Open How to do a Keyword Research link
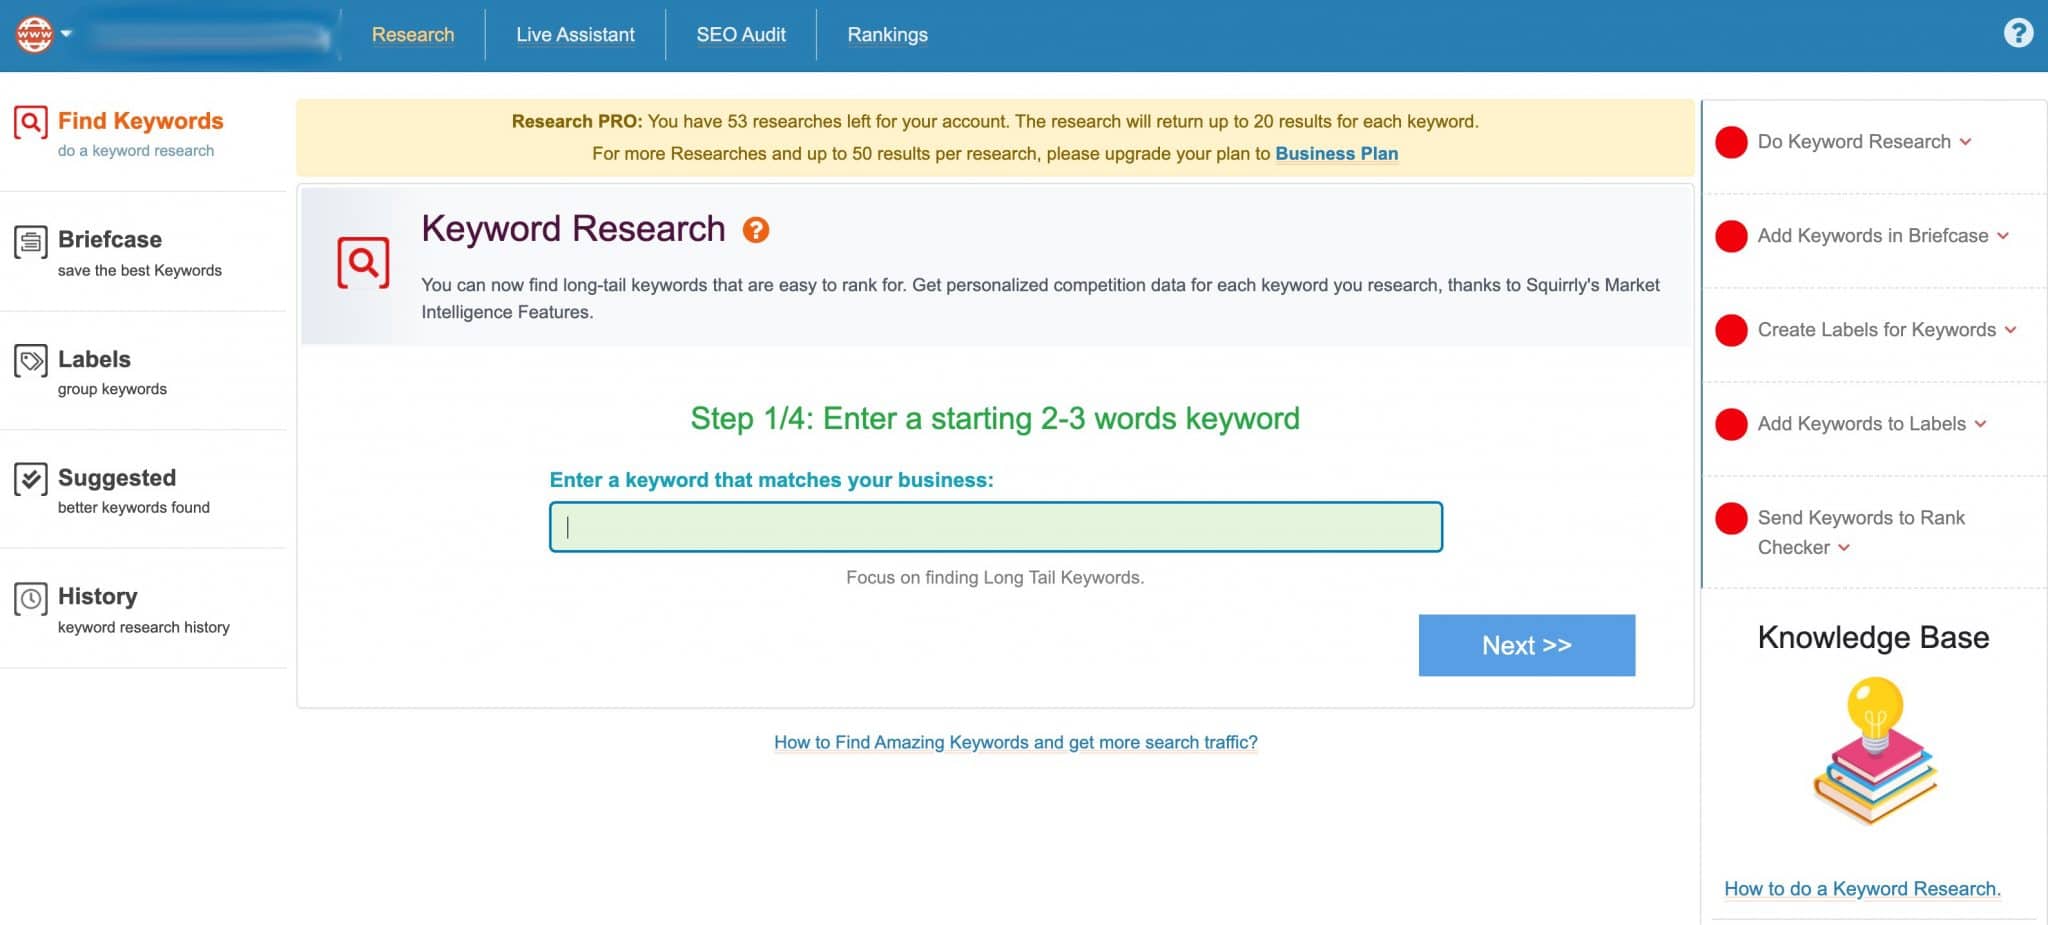This screenshot has height=925, width=2048. point(1861,888)
